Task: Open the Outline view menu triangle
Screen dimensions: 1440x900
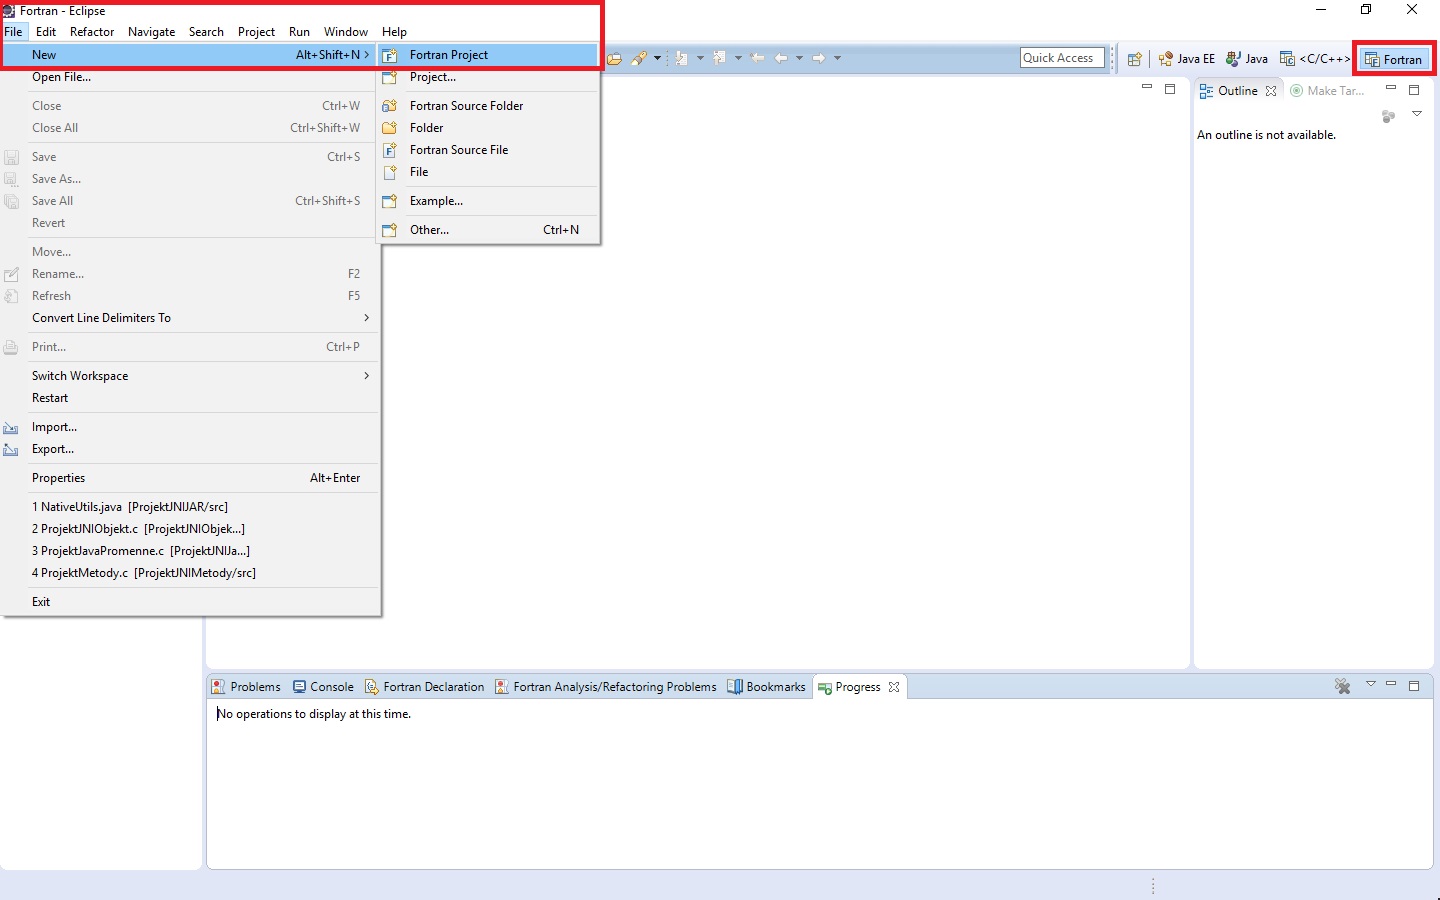Action: (1417, 115)
